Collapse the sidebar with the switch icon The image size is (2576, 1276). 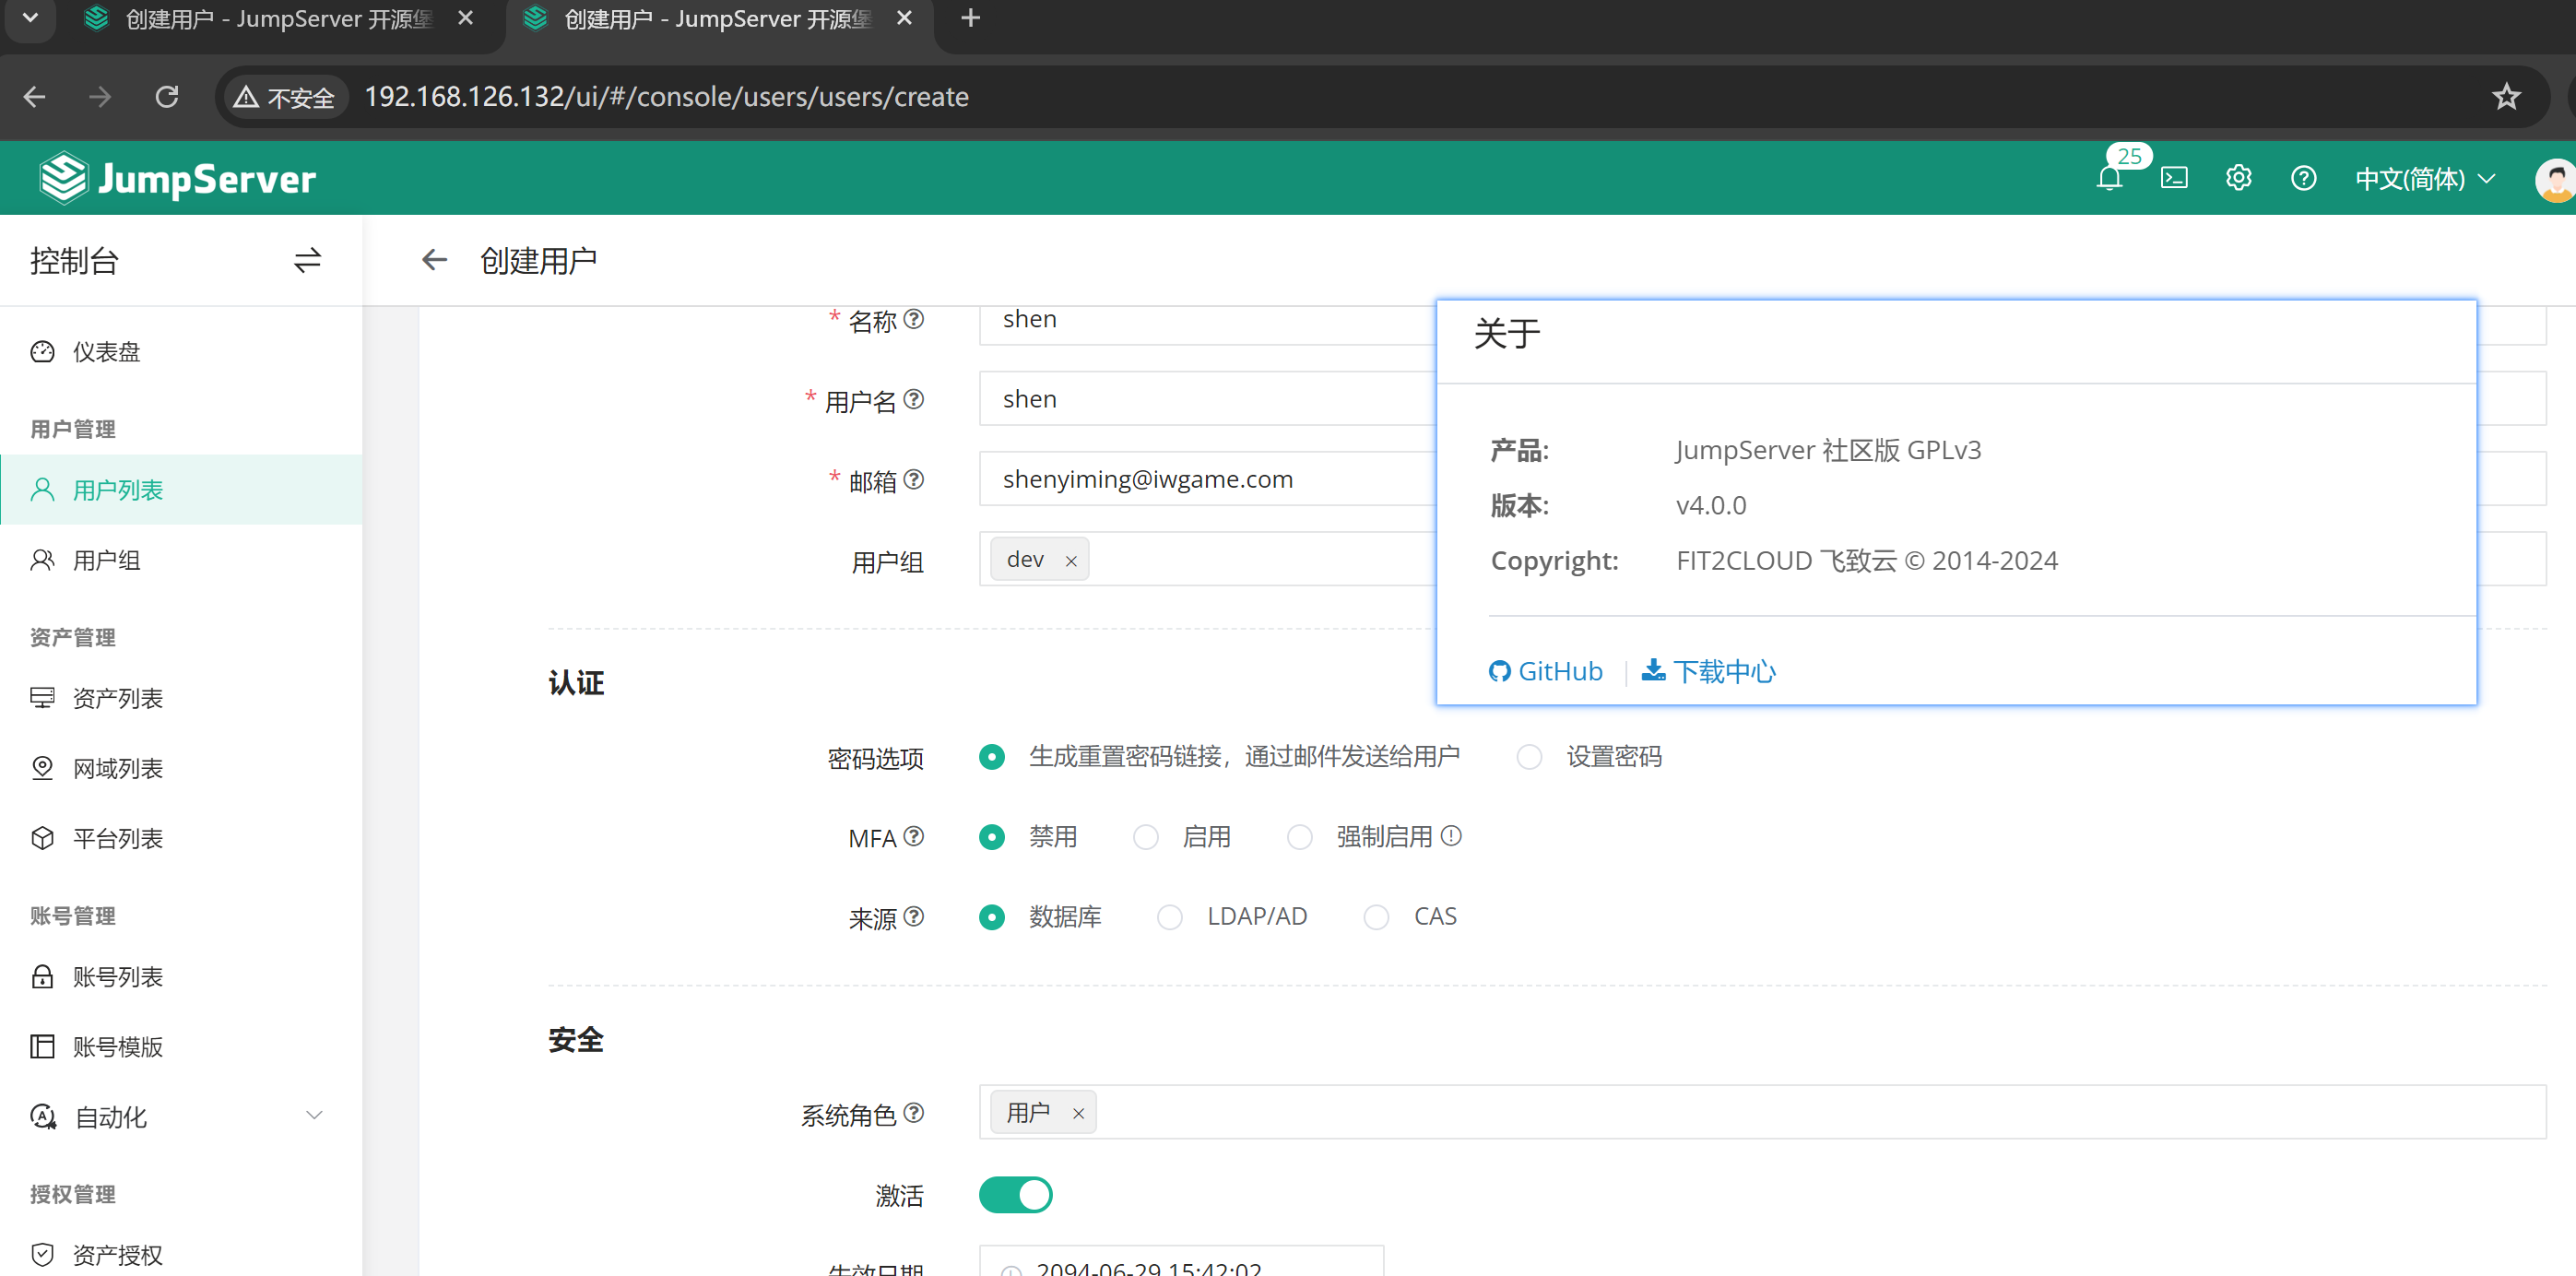click(307, 261)
